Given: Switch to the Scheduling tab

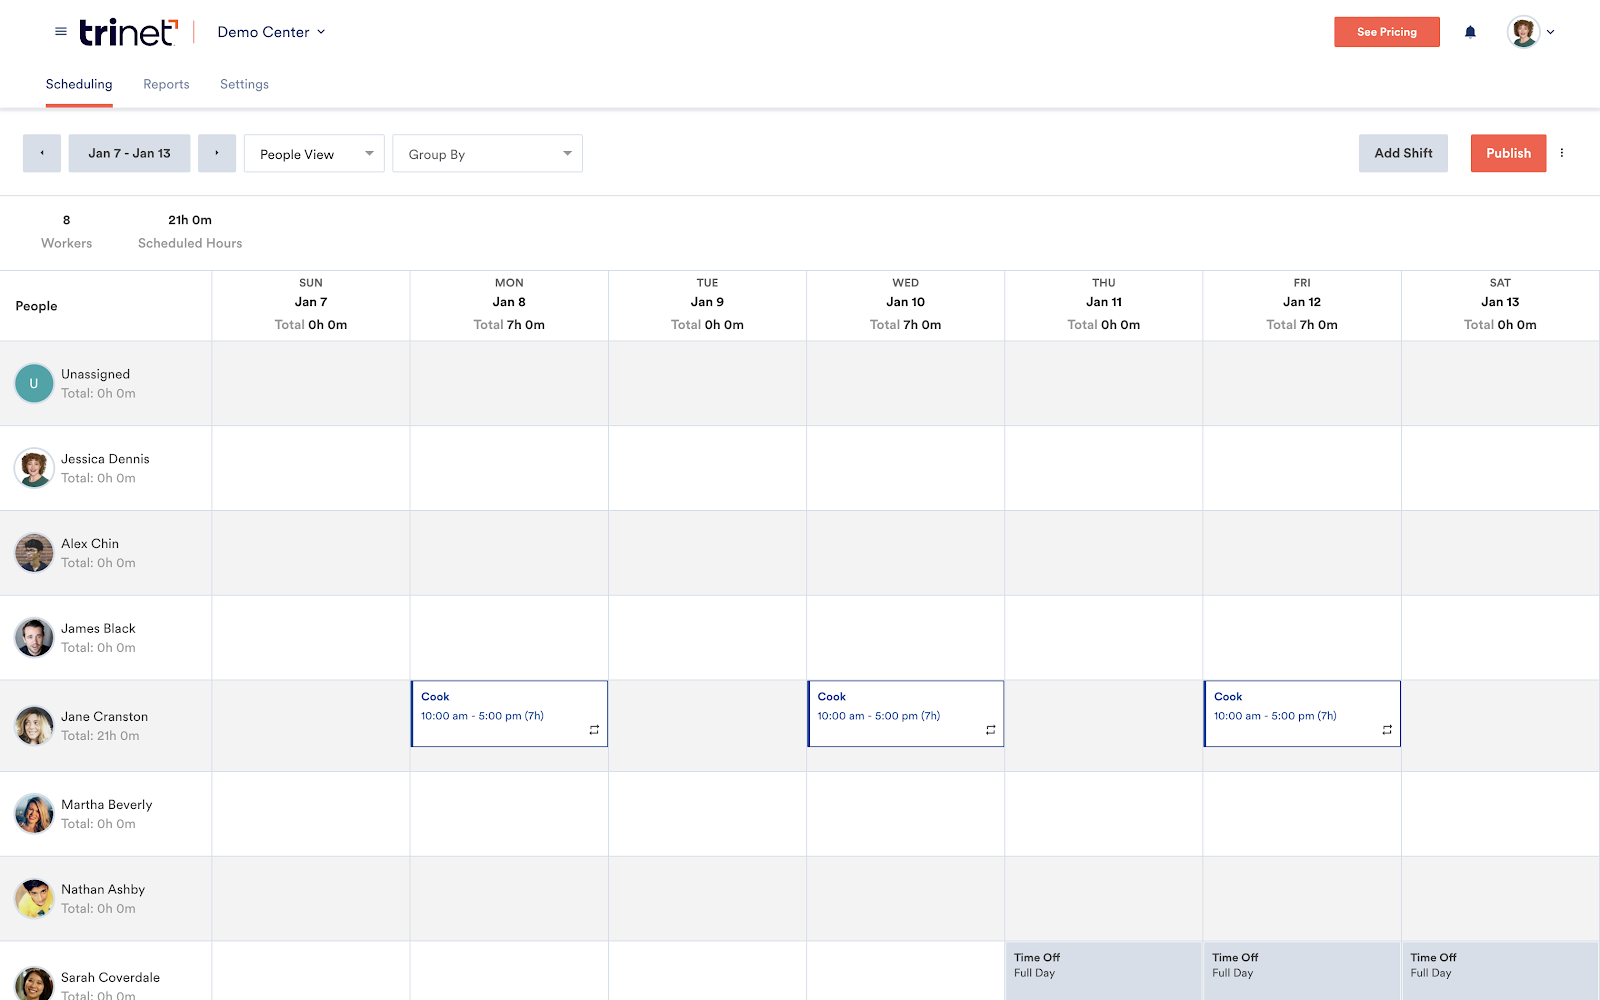Looking at the screenshot, I should pos(79,84).
